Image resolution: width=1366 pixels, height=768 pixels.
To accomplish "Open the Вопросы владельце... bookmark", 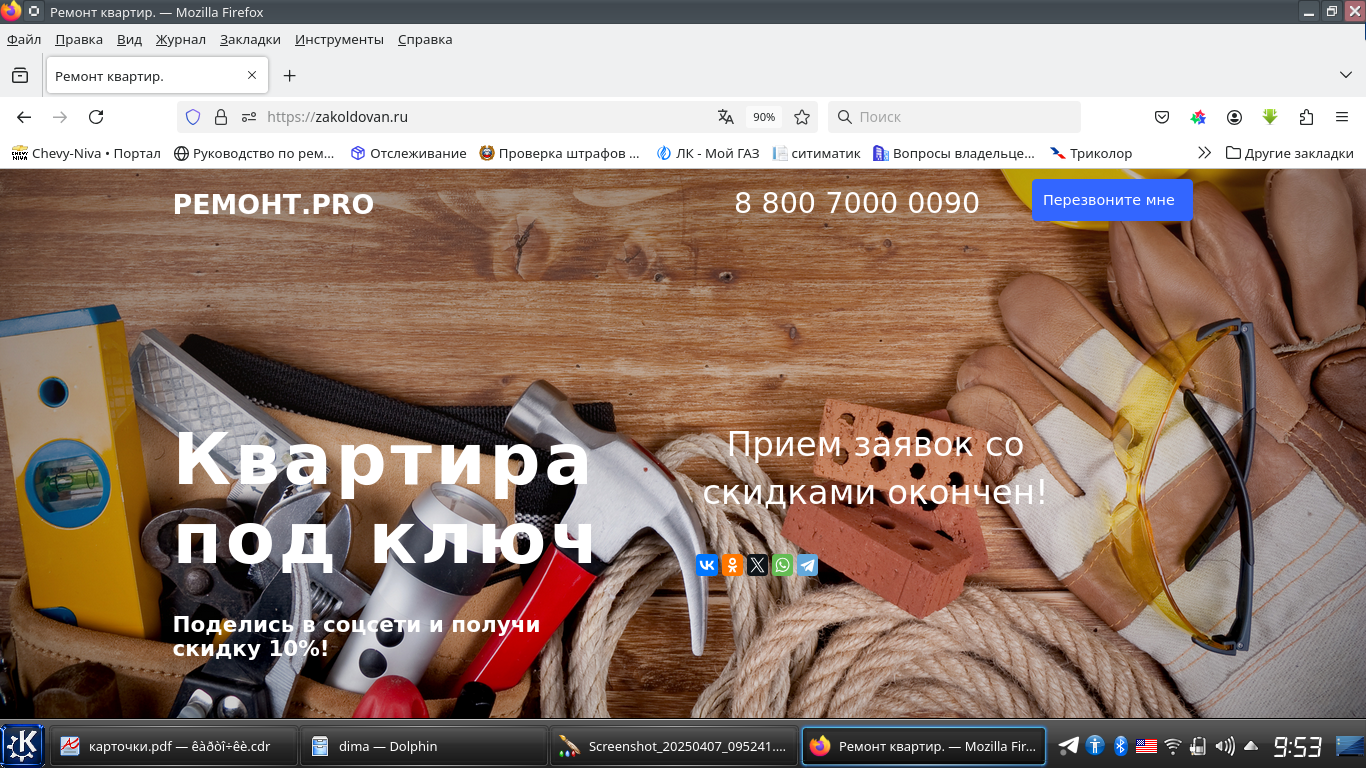I will [953, 153].
